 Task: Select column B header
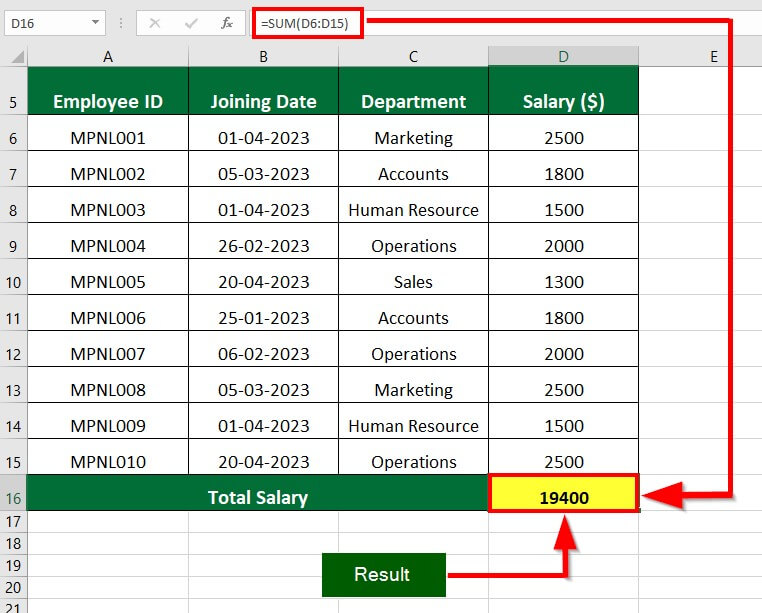click(263, 57)
